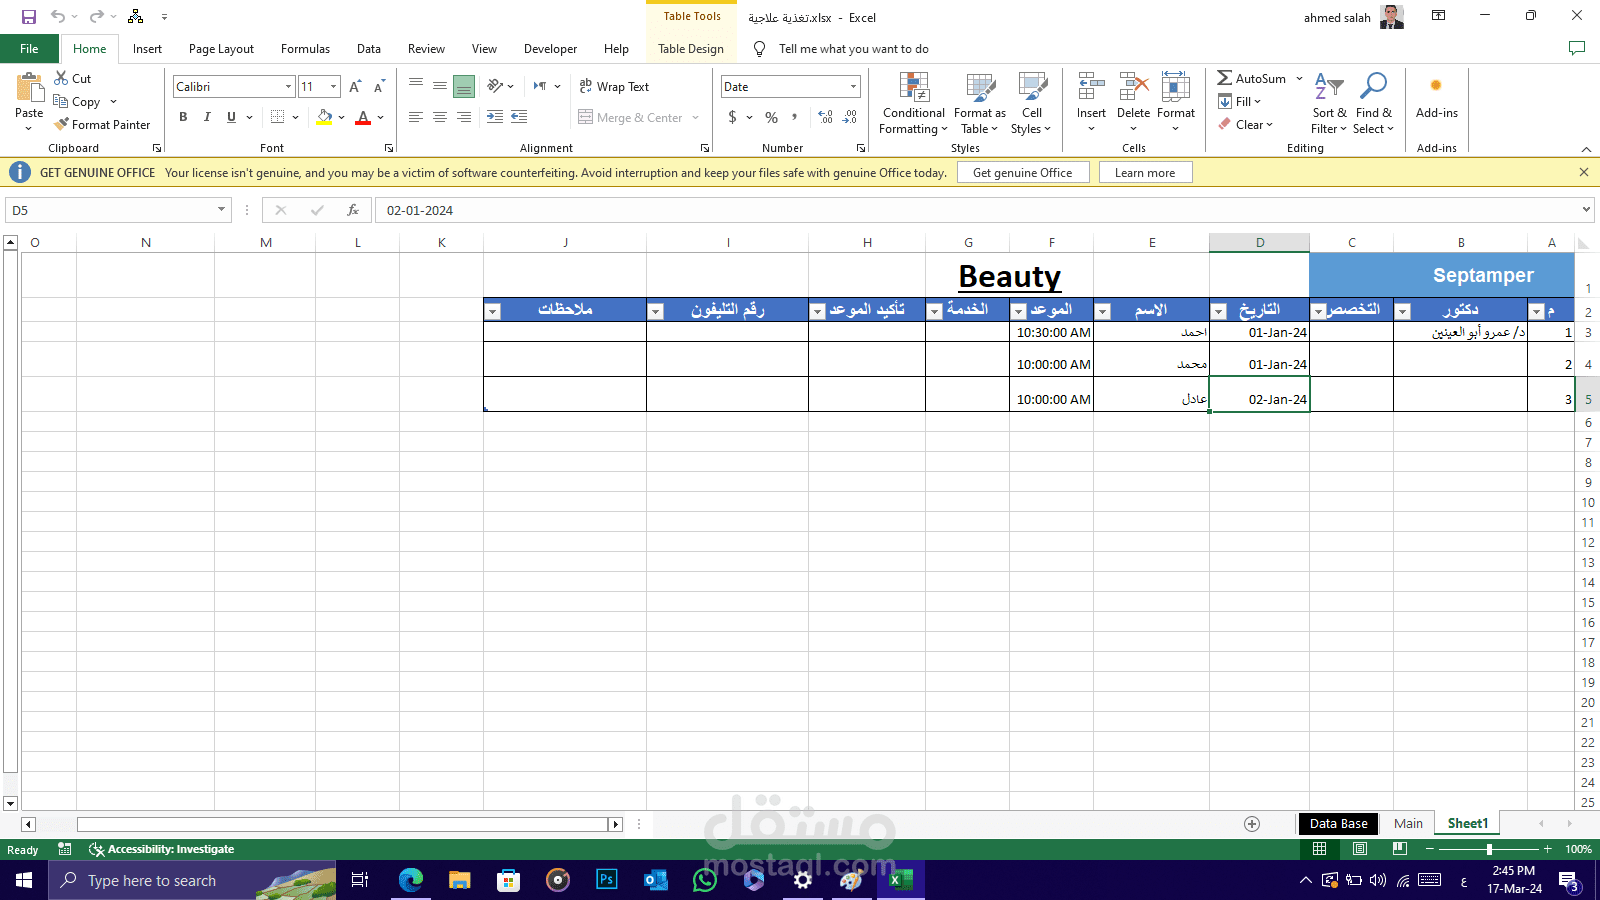This screenshot has width=1600, height=900.
Task: Open the Formulas tab
Action: click(x=305, y=48)
